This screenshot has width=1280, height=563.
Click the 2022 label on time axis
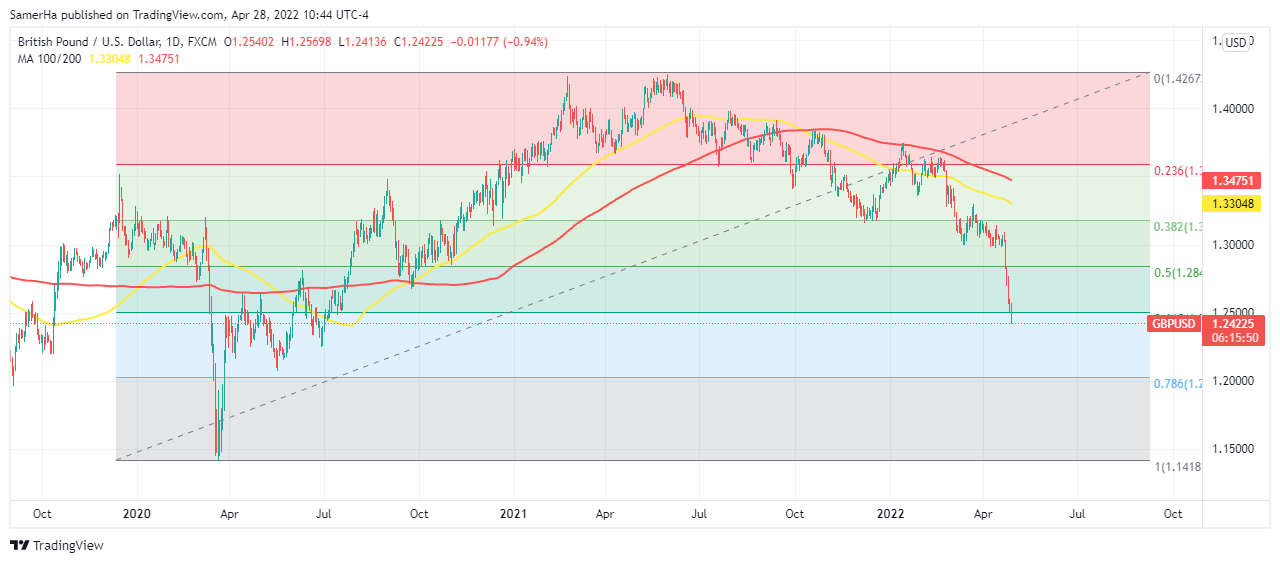coord(889,514)
